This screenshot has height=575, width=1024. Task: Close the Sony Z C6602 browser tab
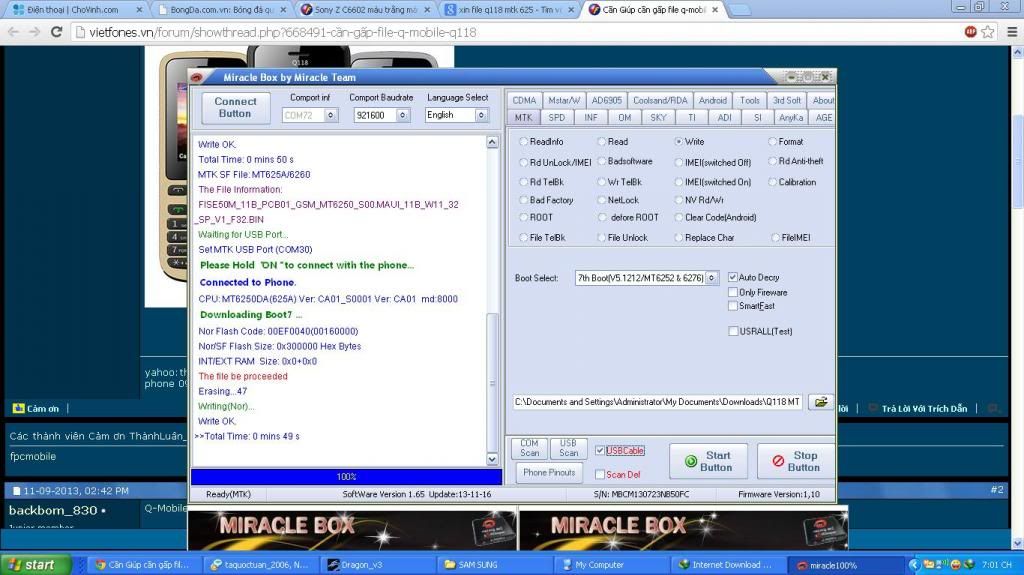tap(426, 10)
